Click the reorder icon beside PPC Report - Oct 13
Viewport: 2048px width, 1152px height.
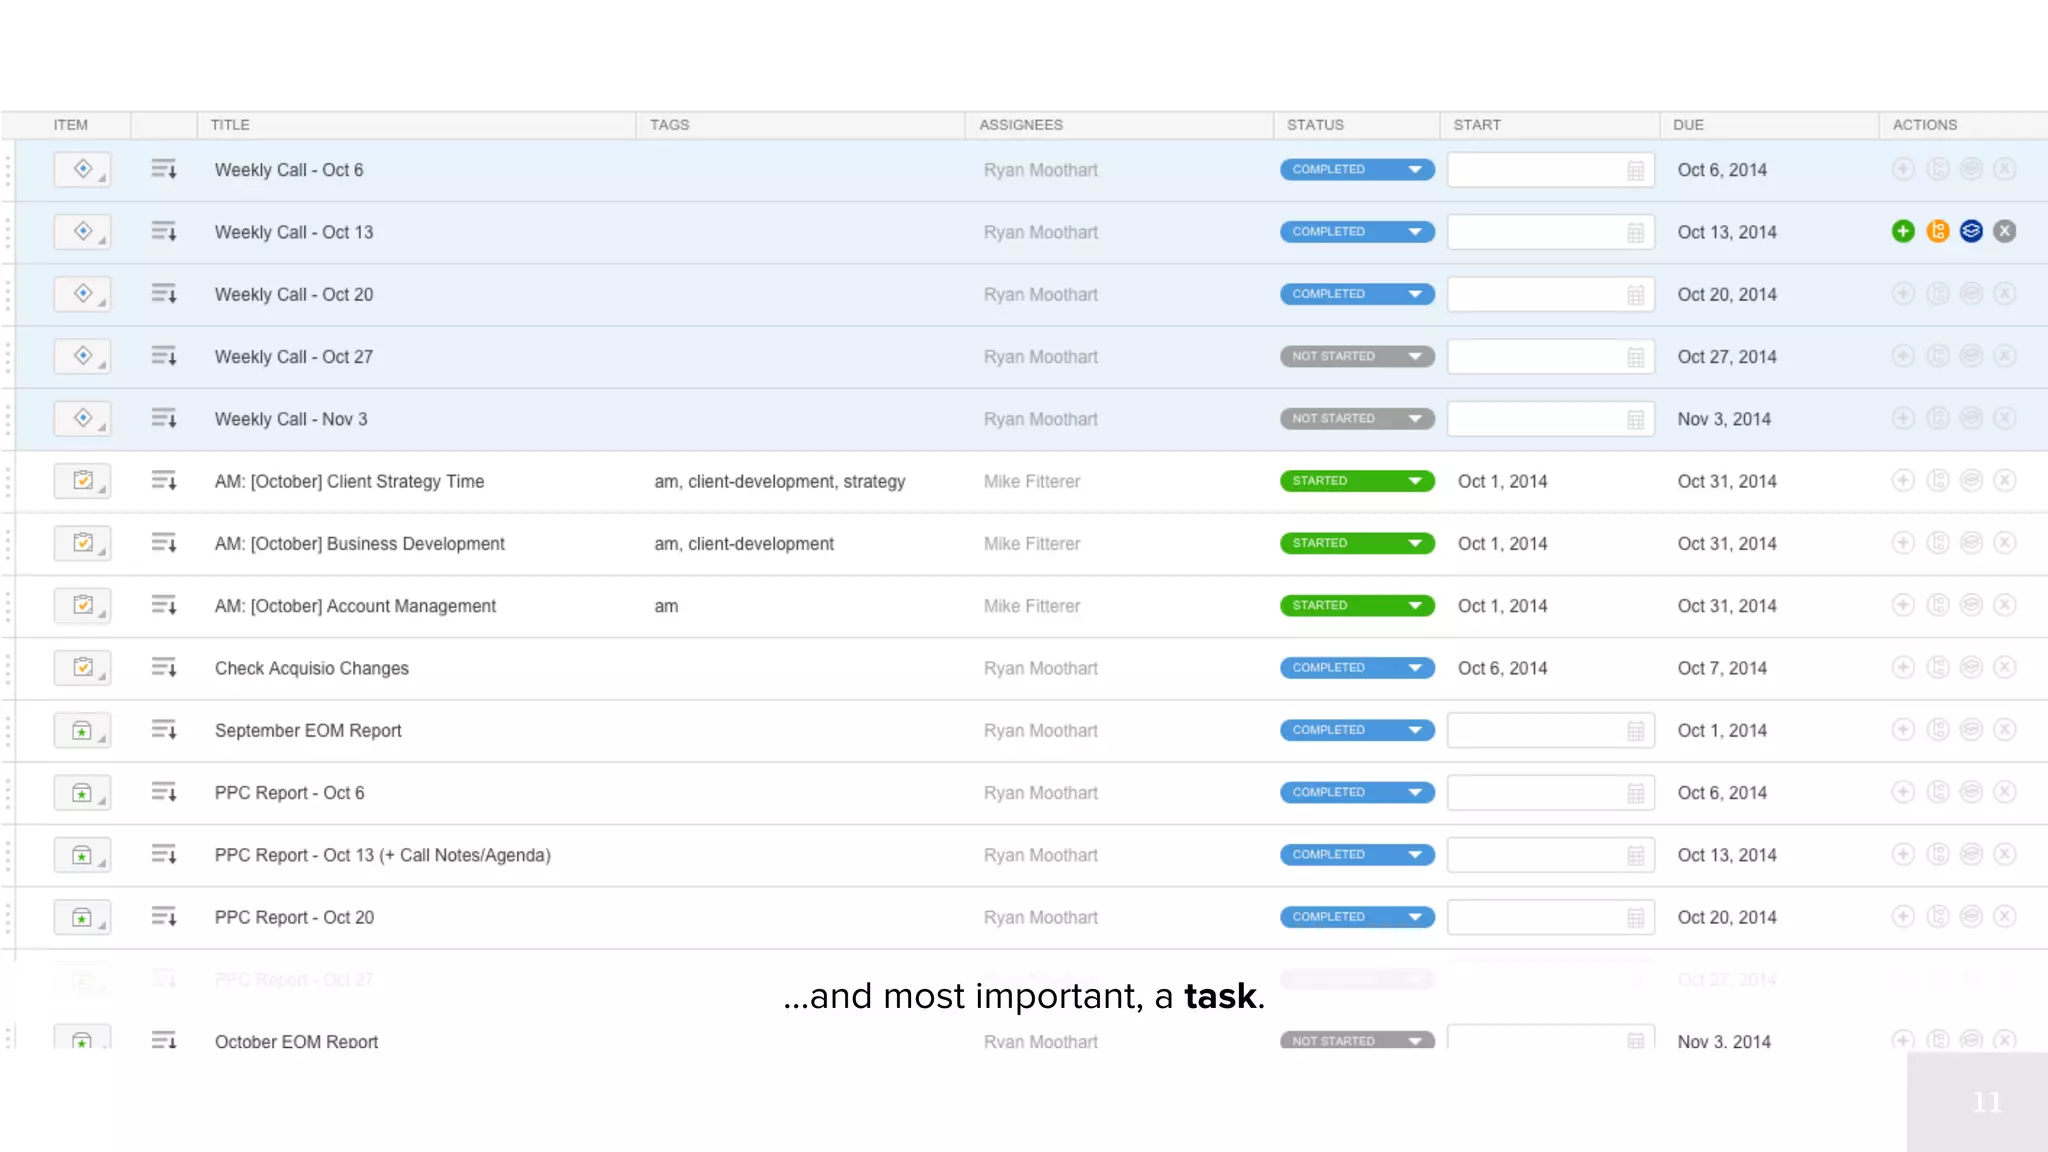[164, 854]
